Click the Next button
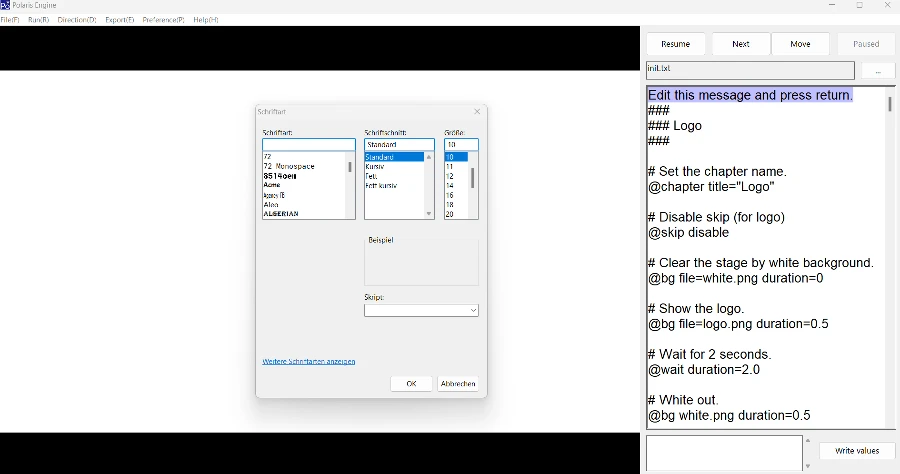Screen dimensions: 900x474 tap(740, 44)
